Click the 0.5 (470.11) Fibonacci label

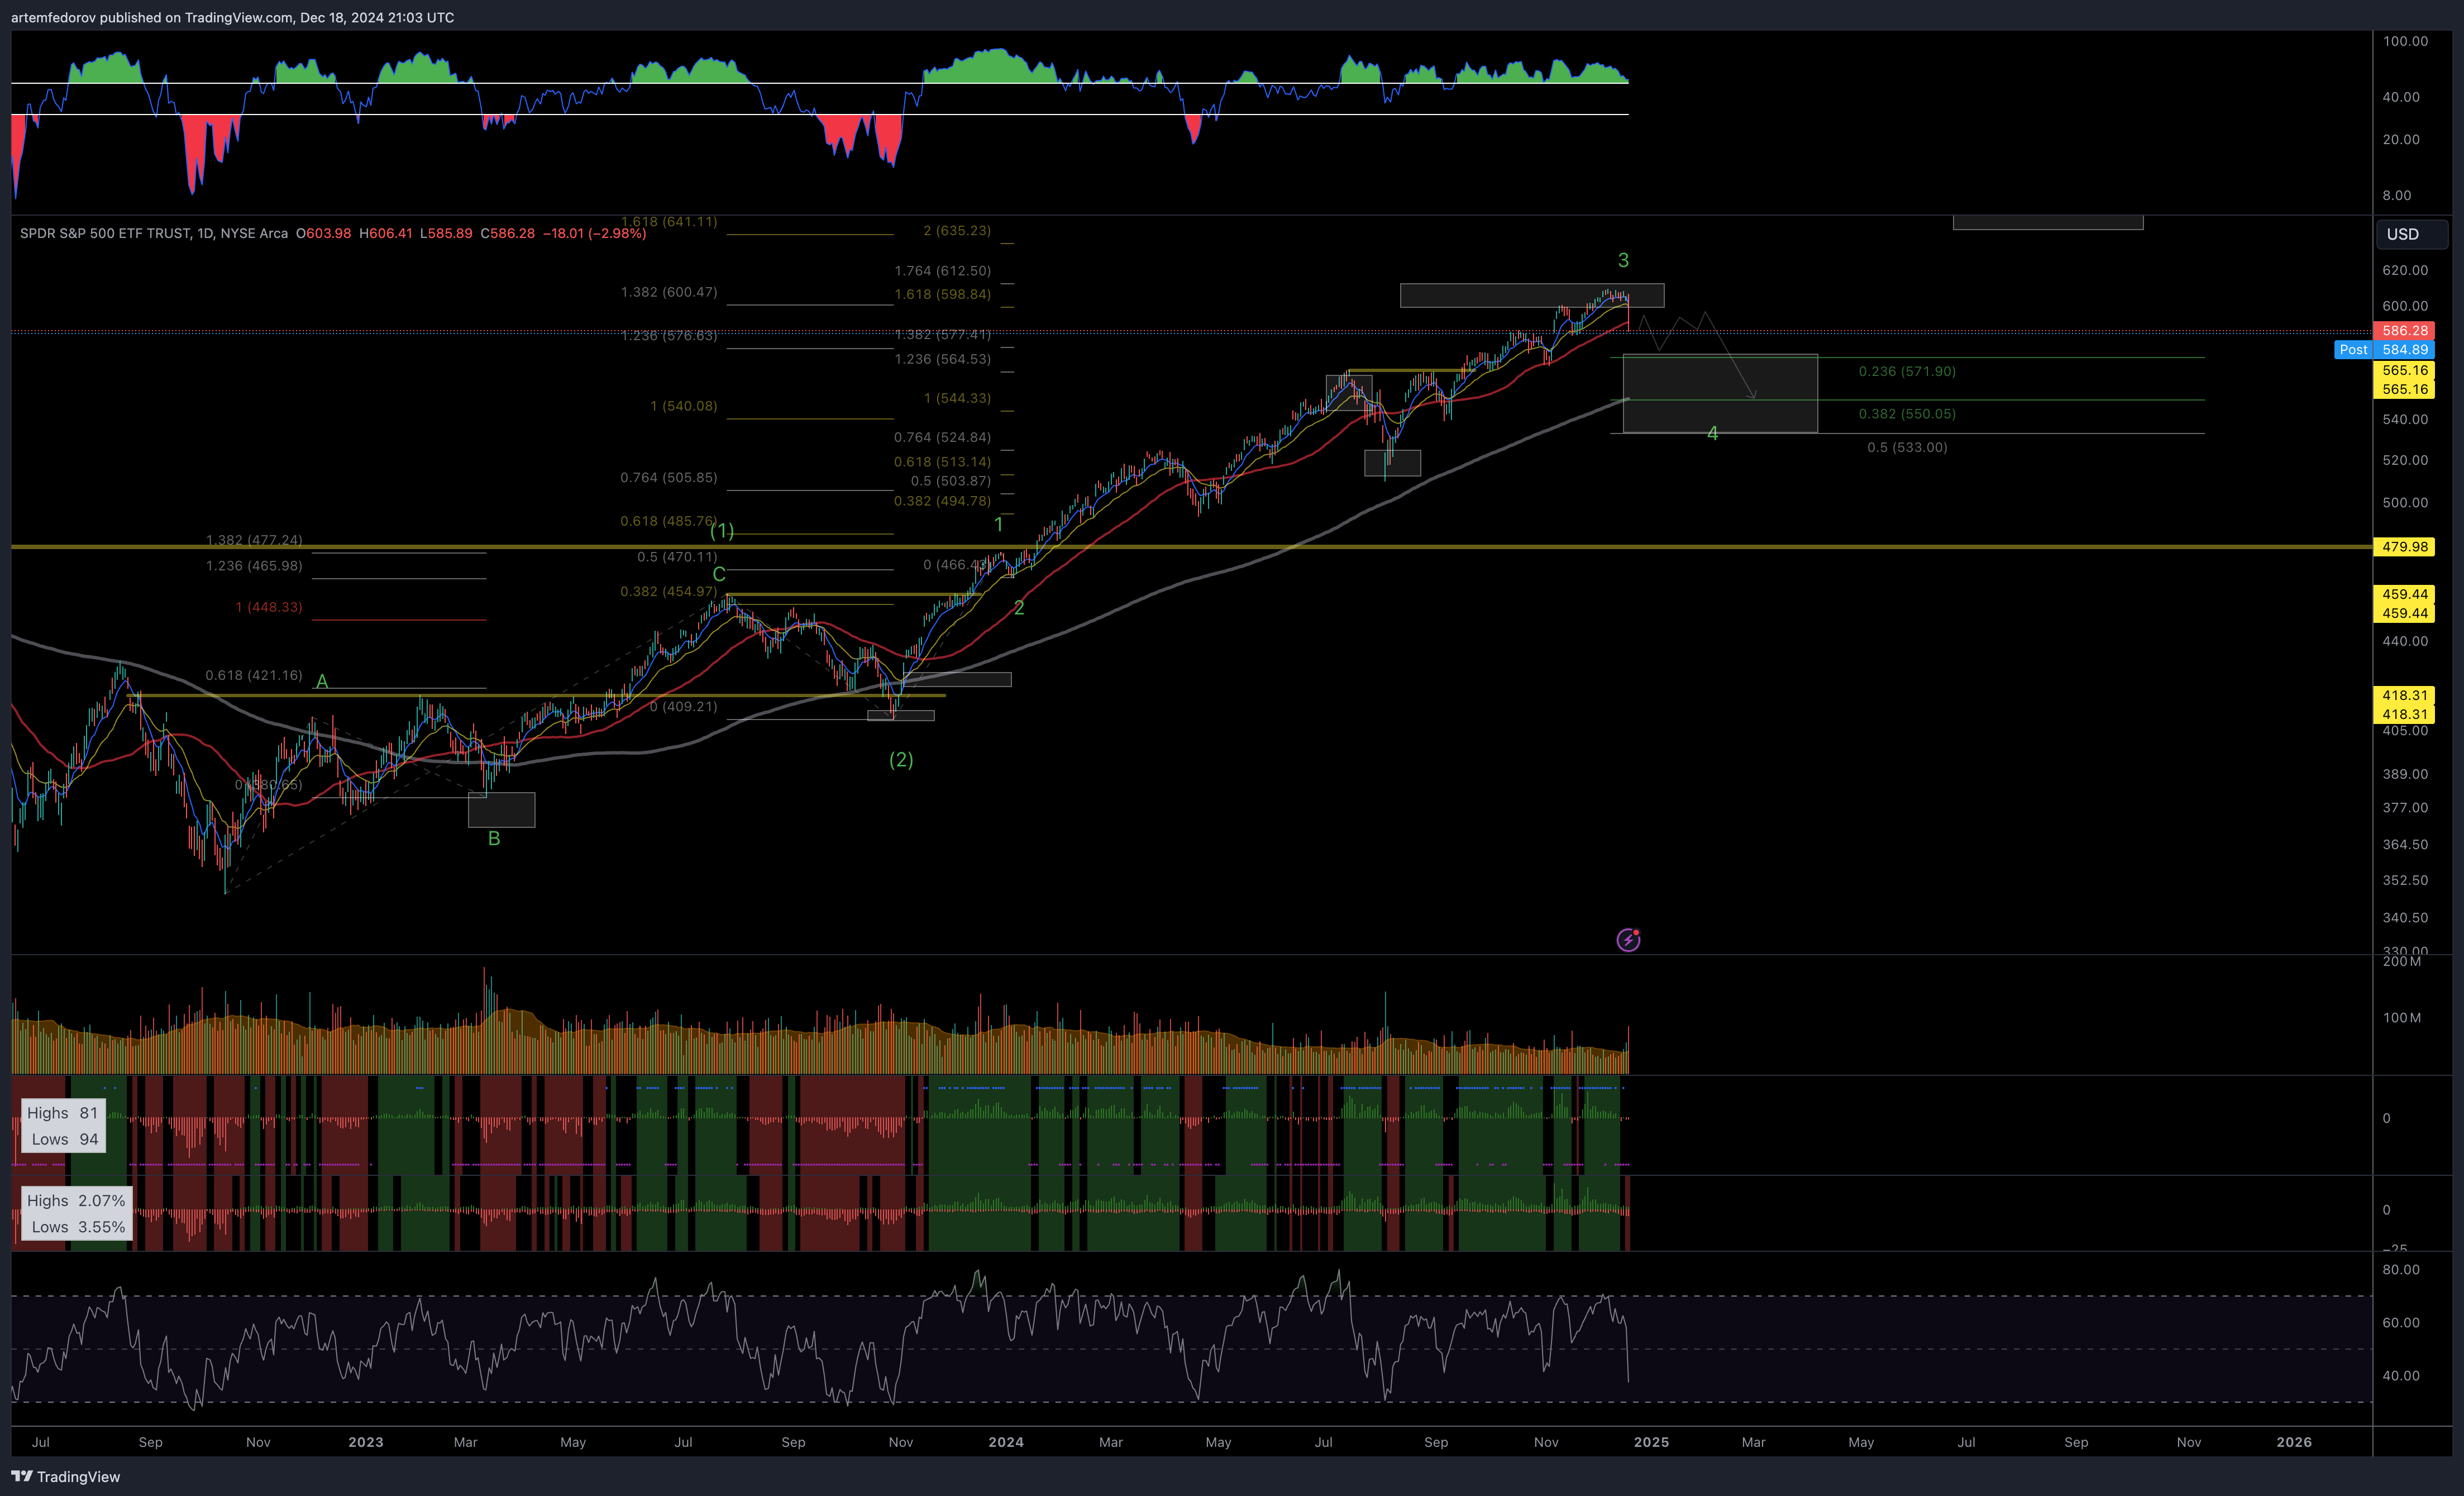point(677,557)
